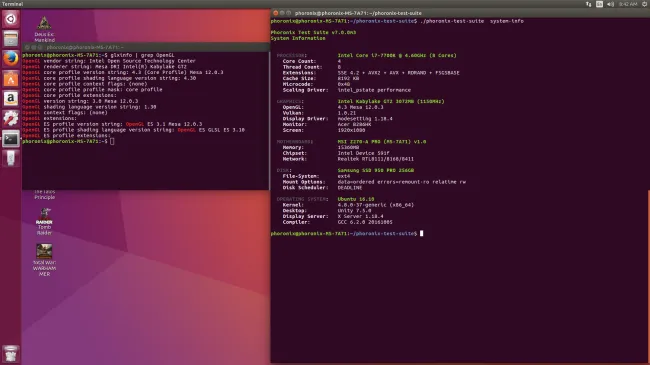The width and height of the screenshot is (650, 365).
Task: Click the 'Cache Size:' row
Action: click(x=321, y=78)
